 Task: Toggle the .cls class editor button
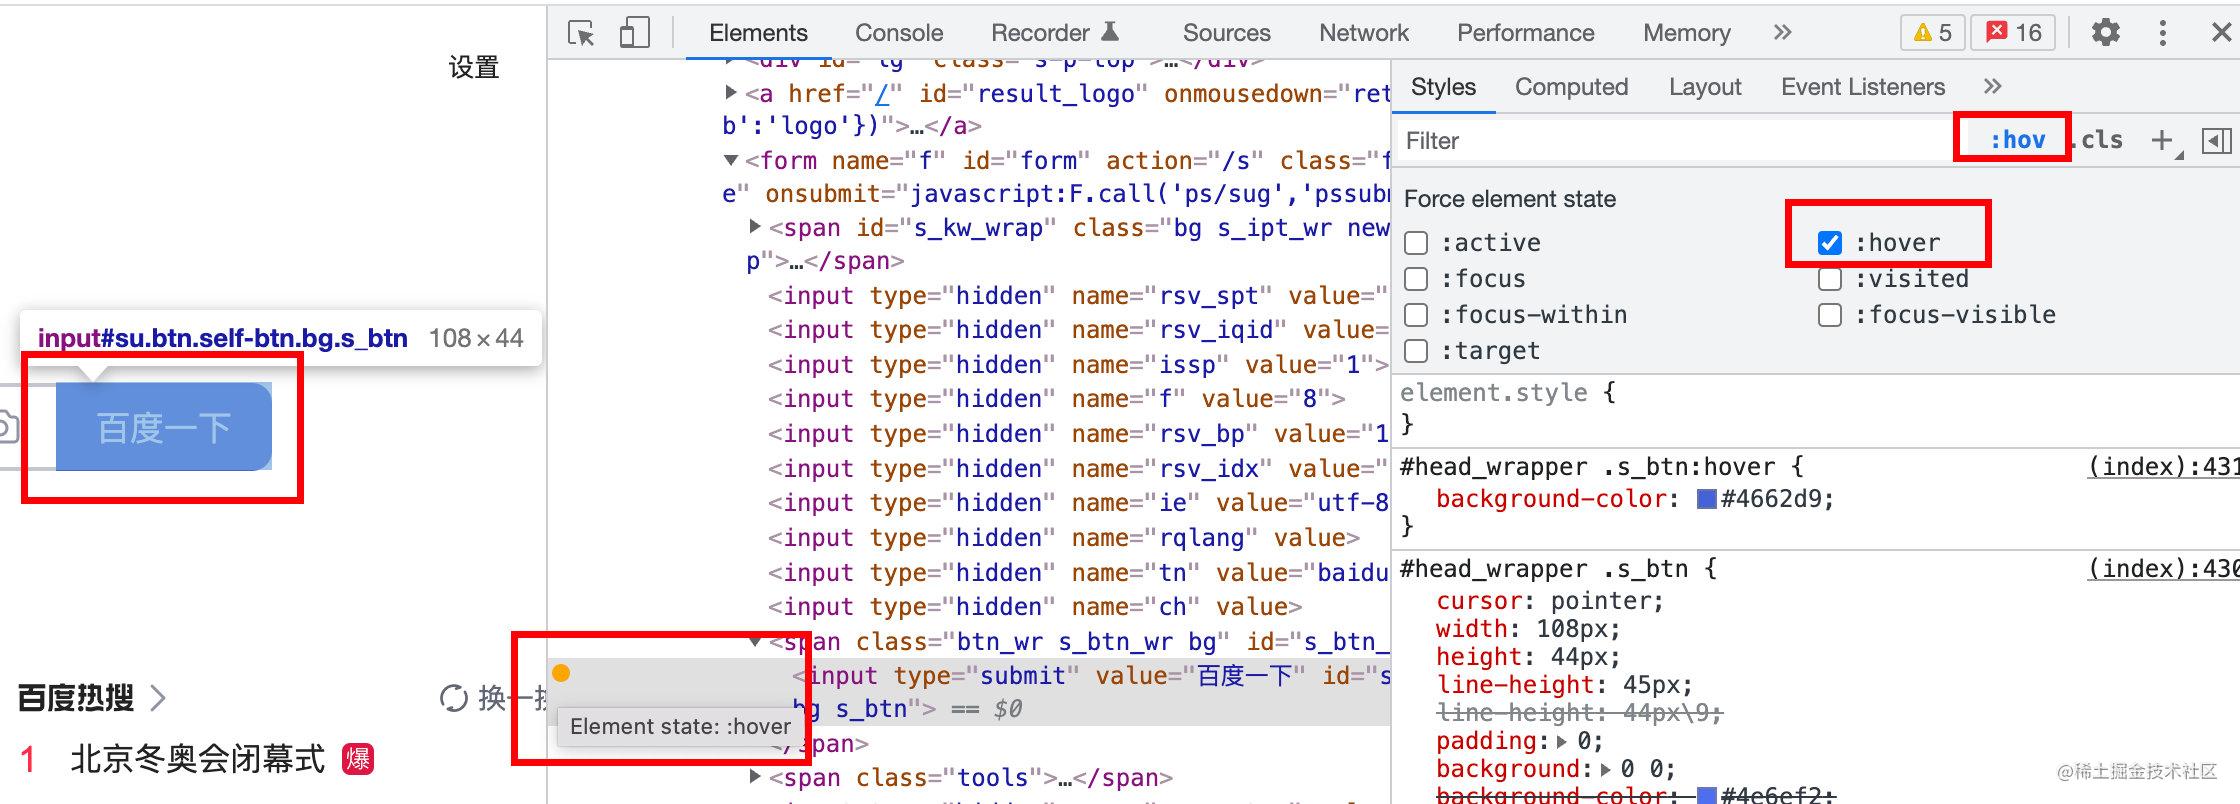click(x=2101, y=140)
